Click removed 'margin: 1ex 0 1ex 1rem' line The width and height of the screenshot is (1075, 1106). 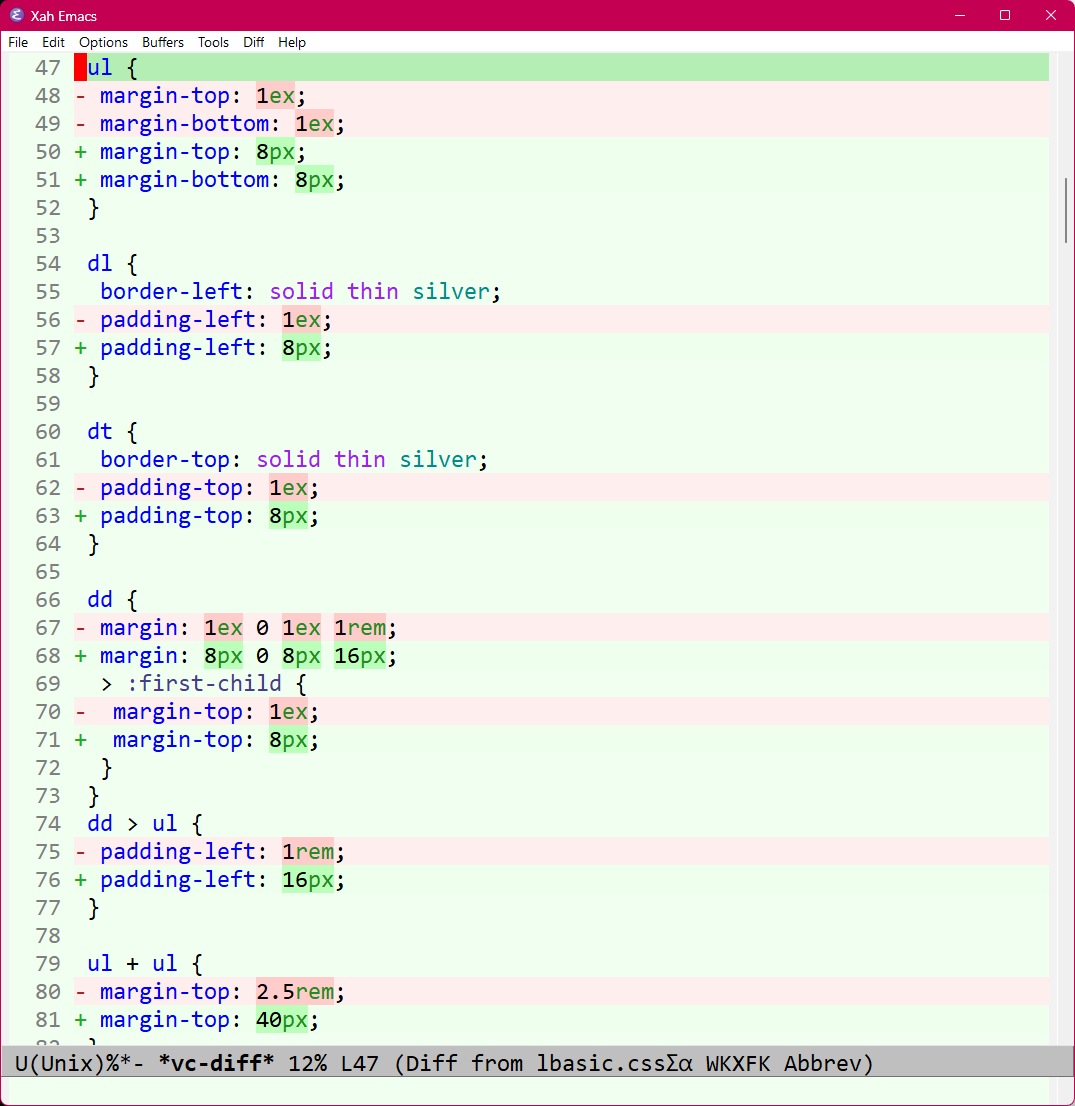(248, 627)
